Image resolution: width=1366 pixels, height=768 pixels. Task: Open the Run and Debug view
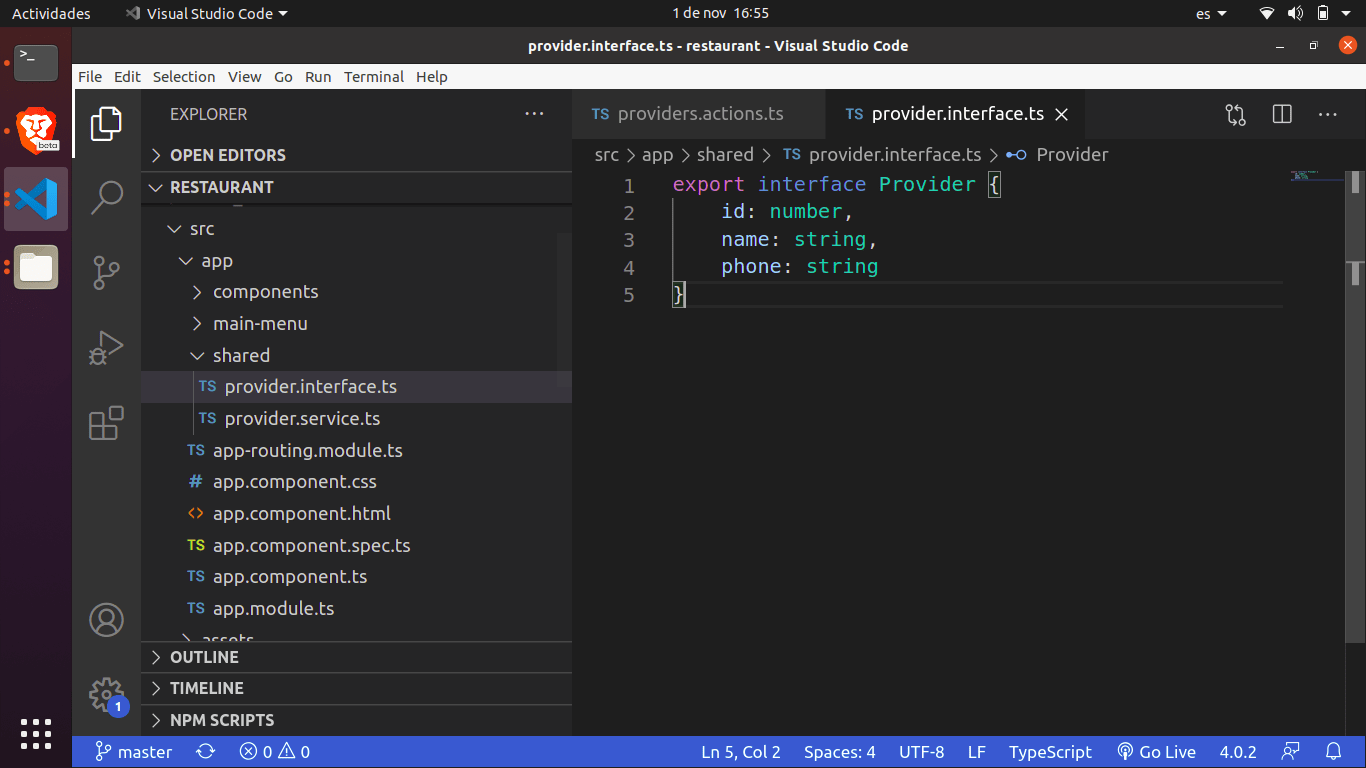click(106, 347)
